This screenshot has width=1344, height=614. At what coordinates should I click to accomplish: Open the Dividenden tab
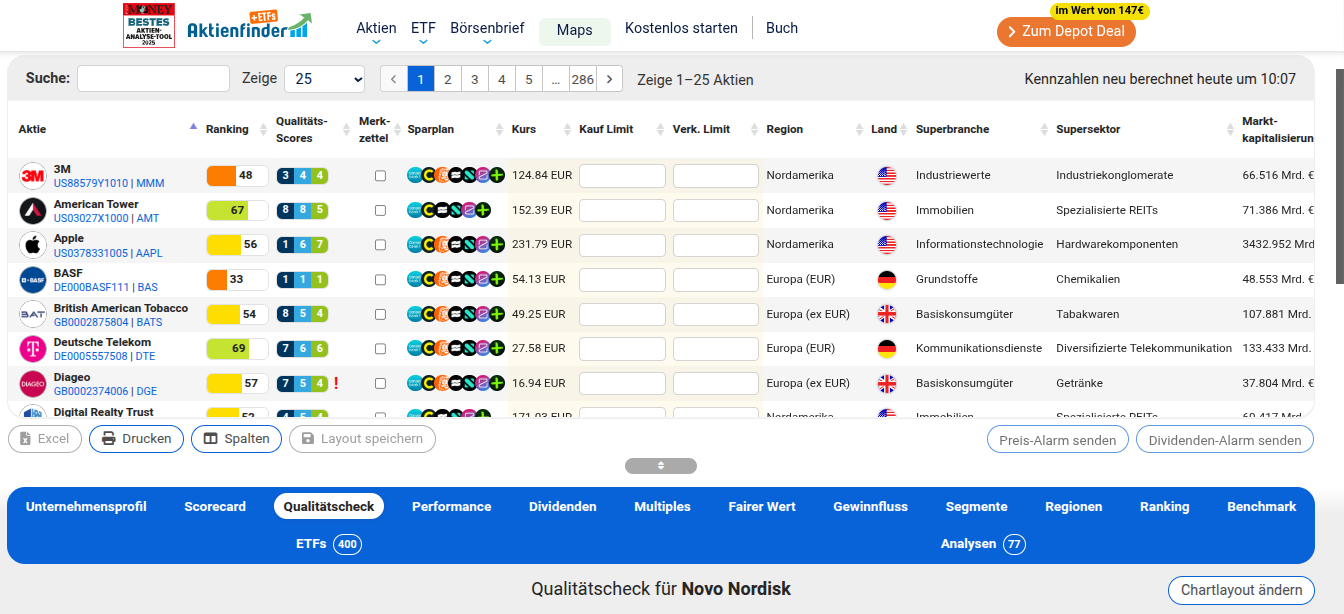pyautogui.click(x=563, y=506)
